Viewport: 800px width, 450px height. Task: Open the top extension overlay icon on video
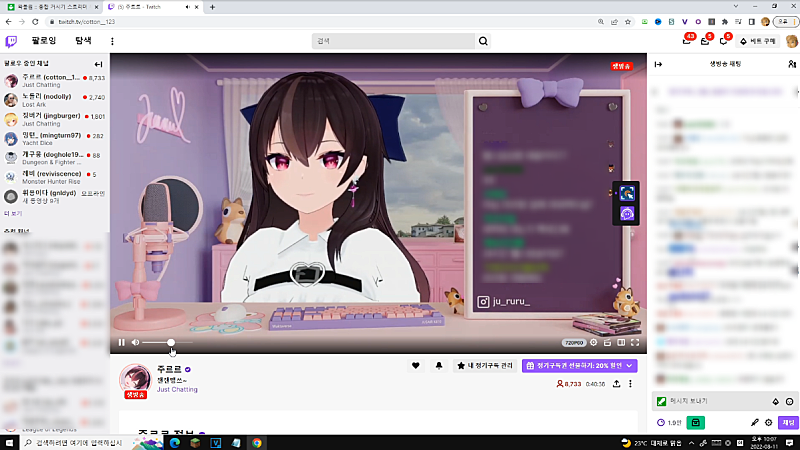point(627,193)
